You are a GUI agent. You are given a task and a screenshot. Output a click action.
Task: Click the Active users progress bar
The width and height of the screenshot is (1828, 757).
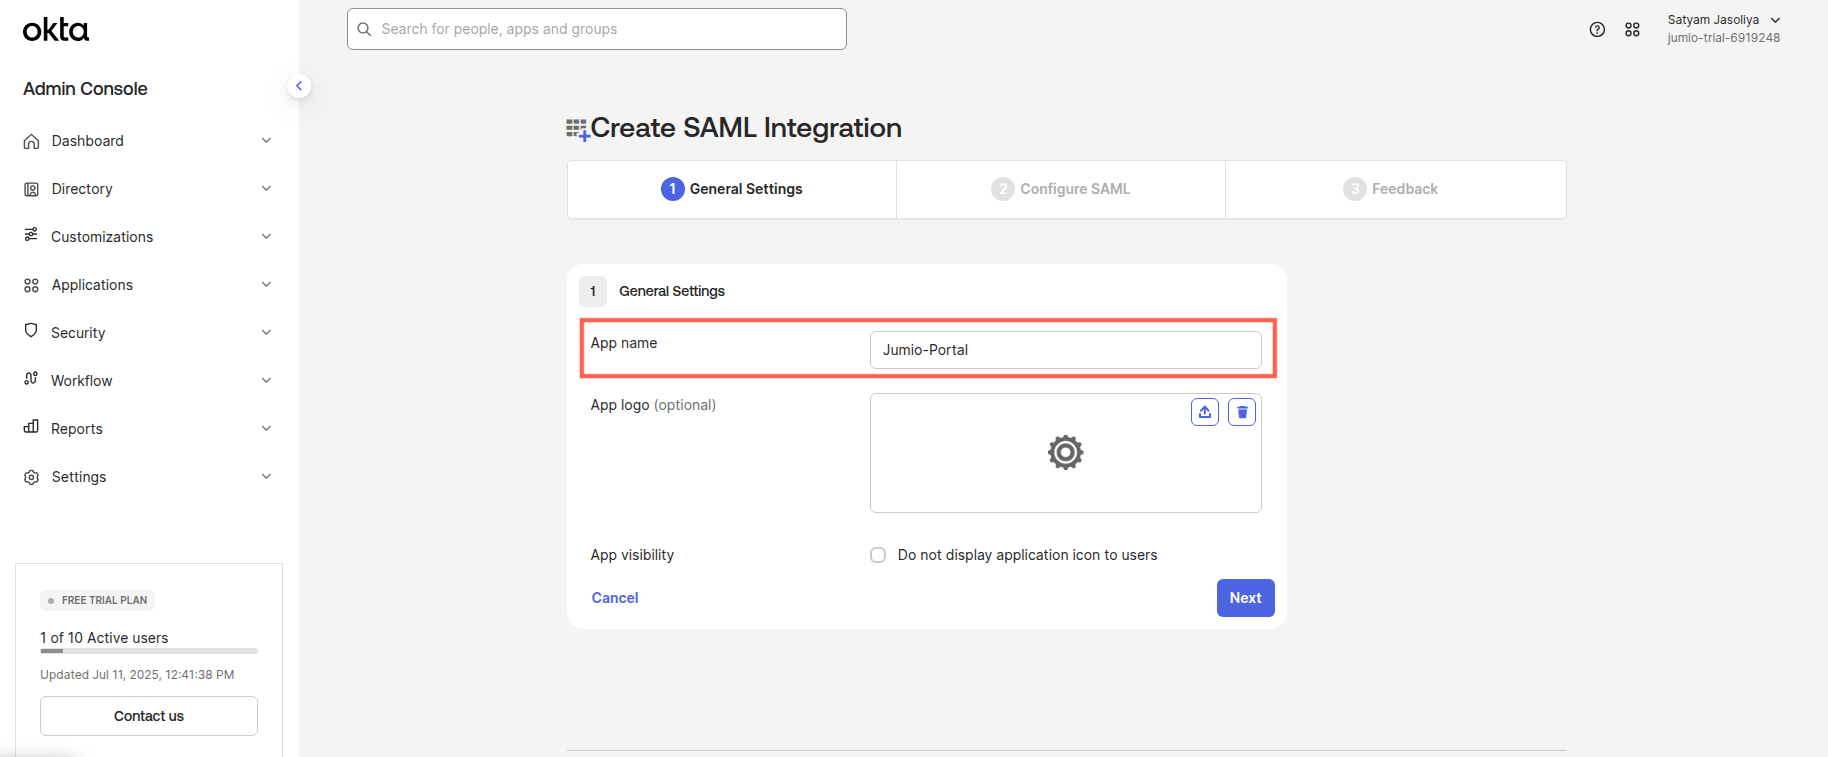[149, 651]
